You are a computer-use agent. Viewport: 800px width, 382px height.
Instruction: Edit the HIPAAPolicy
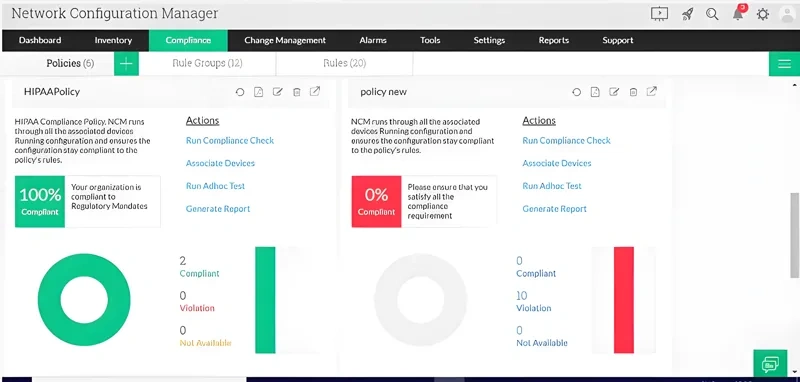point(278,92)
